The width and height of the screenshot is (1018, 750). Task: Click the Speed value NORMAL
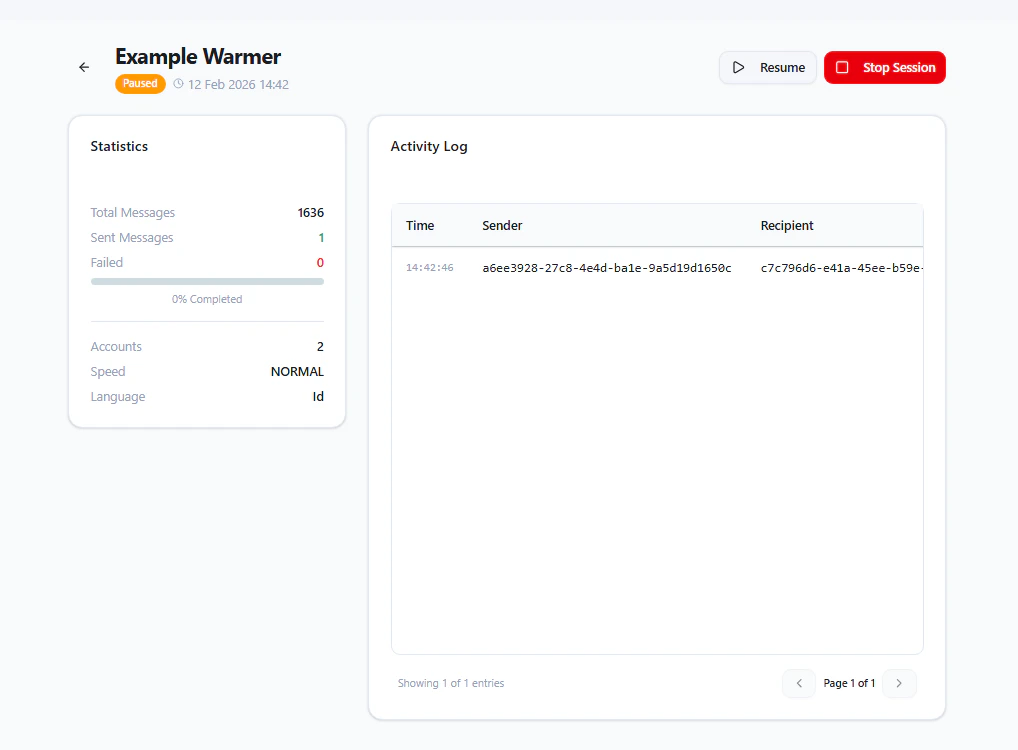point(297,371)
